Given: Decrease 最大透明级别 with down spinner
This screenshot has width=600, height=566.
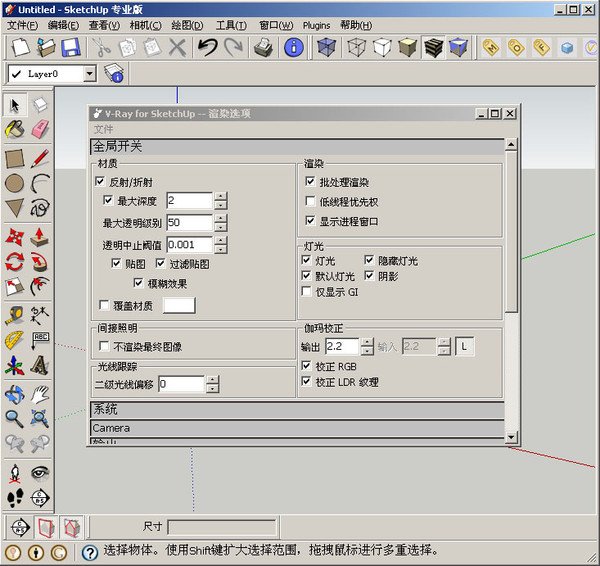Looking at the screenshot, I should (220, 227).
